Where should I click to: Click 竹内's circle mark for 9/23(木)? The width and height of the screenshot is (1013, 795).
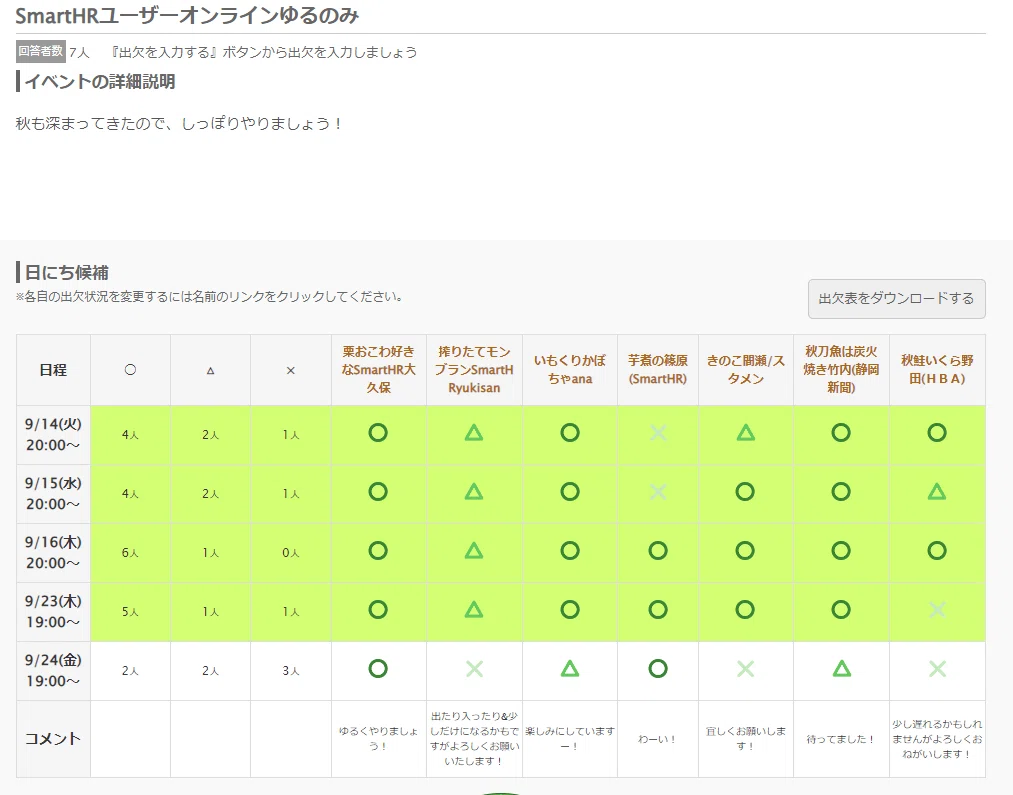pyautogui.click(x=841, y=610)
